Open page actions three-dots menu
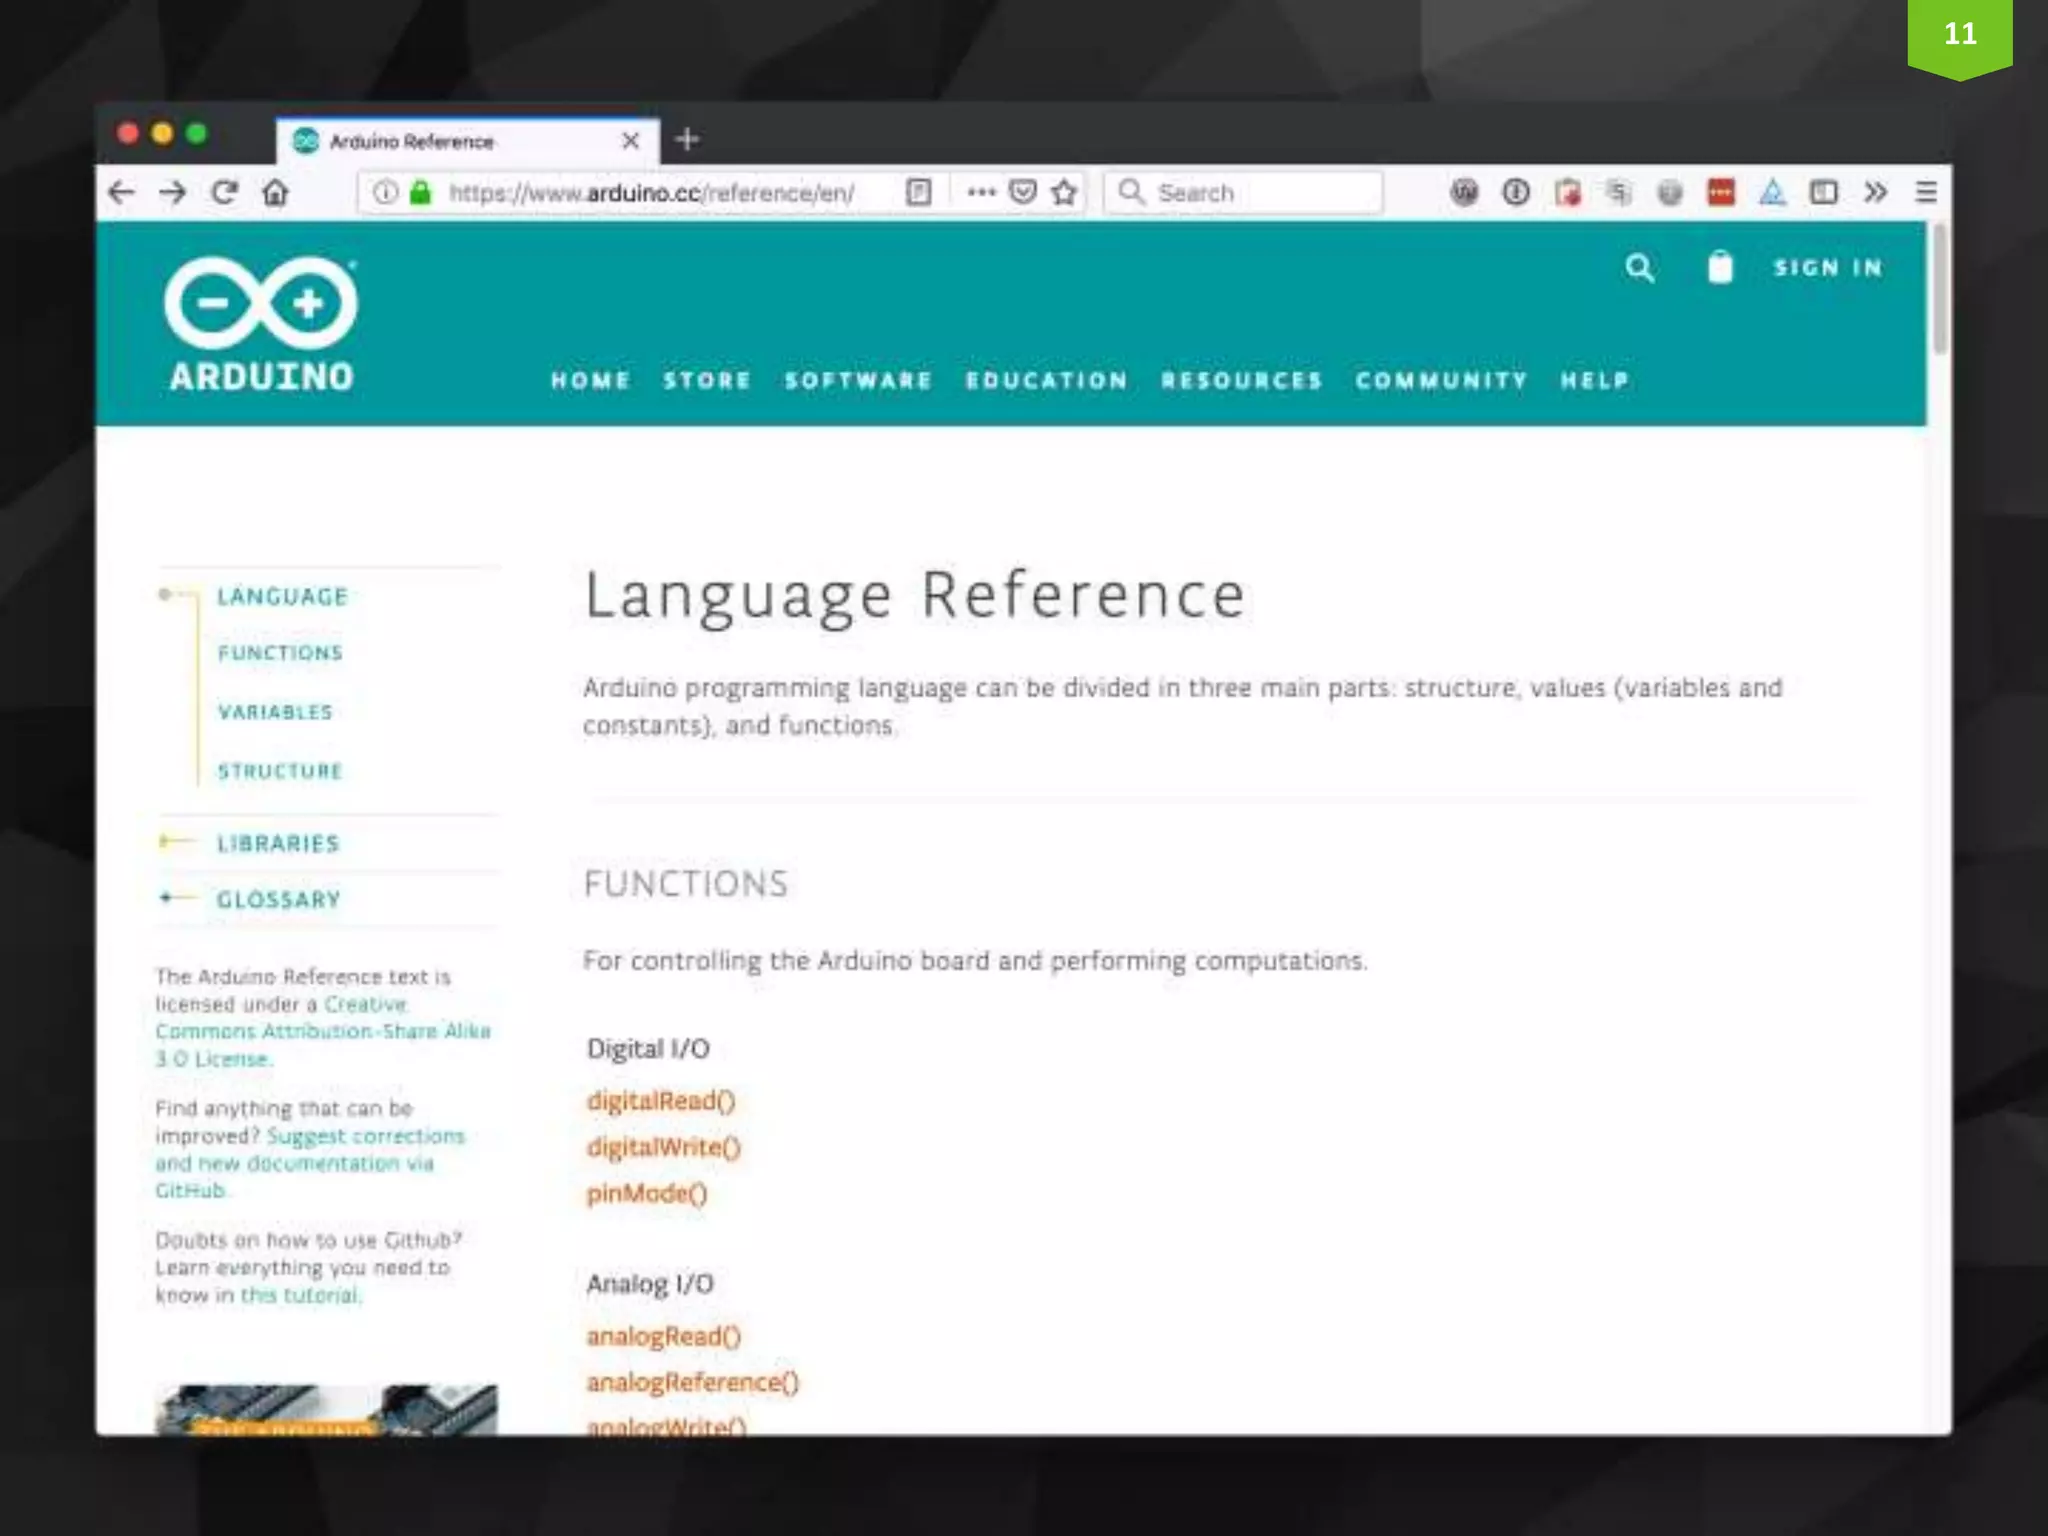This screenshot has height=1536, width=2048. 981,192
